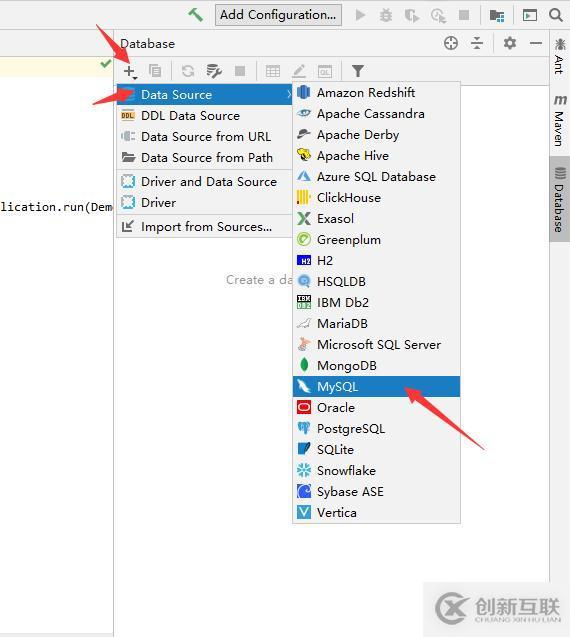Click the Duplicate data source icon
The width and height of the screenshot is (570, 637).
pyautogui.click(x=155, y=71)
